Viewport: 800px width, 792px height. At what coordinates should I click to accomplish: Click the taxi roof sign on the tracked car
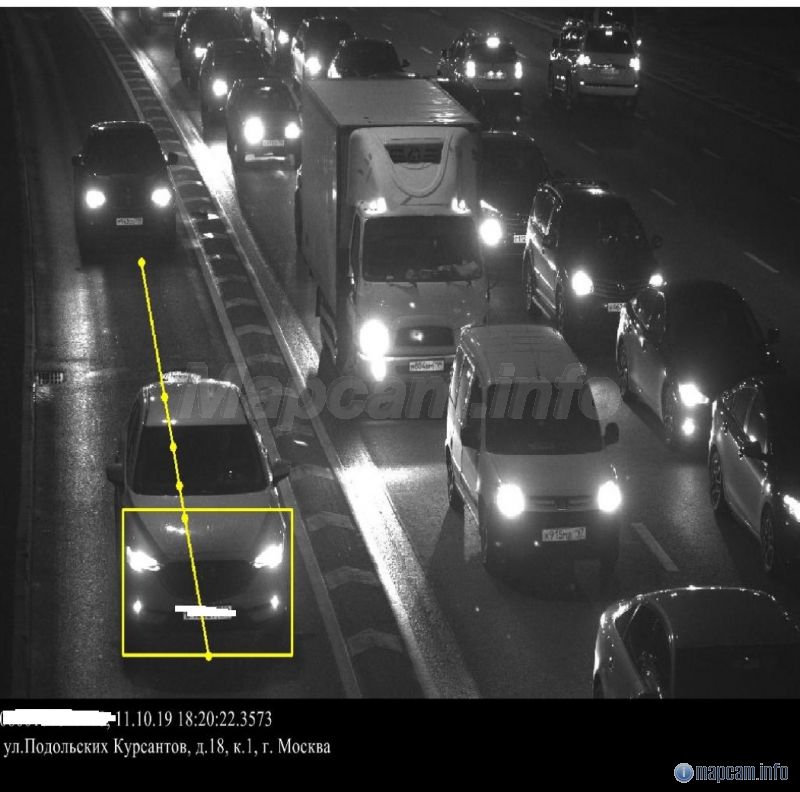tap(181, 378)
